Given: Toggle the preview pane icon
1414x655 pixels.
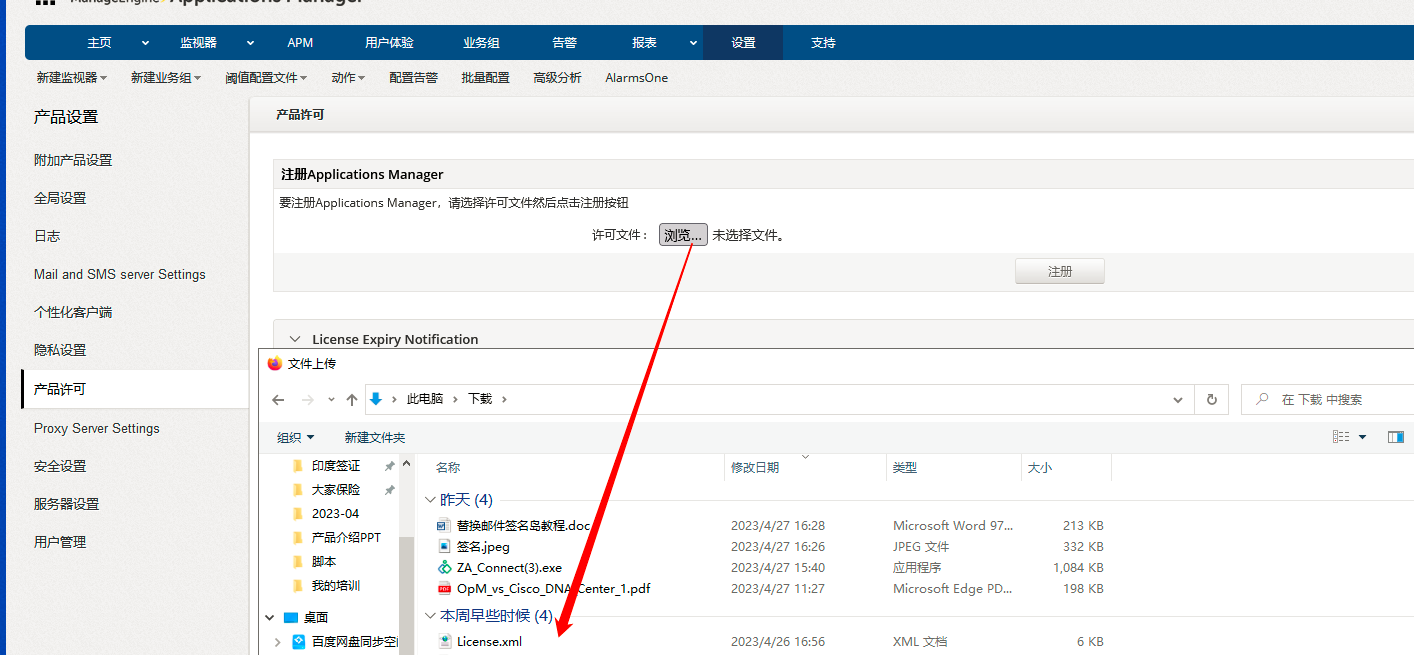Looking at the screenshot, I should pos(1396,437).
